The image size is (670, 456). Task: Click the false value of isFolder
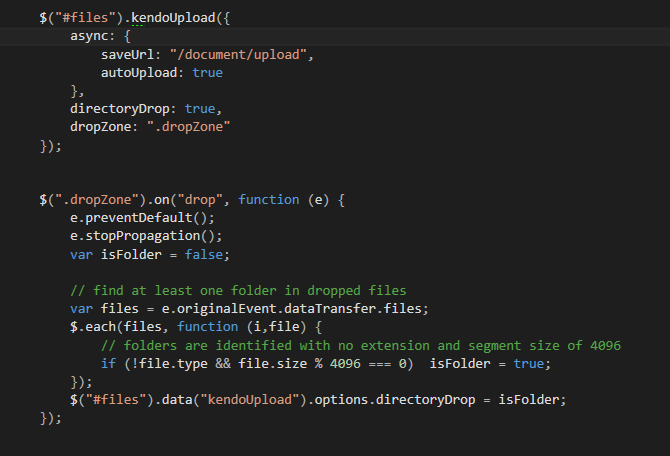point(204,255)
